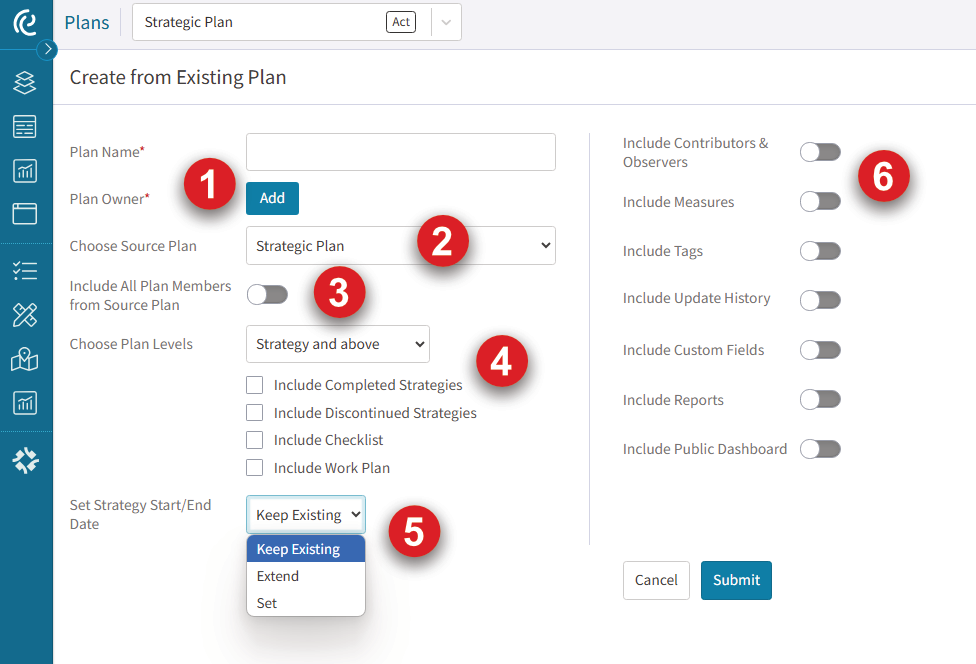The width and height of the screenshot is (976, 664).
Task: Click the bottom puzzle-piece sidebar icon
Action: tap(25, 460)
